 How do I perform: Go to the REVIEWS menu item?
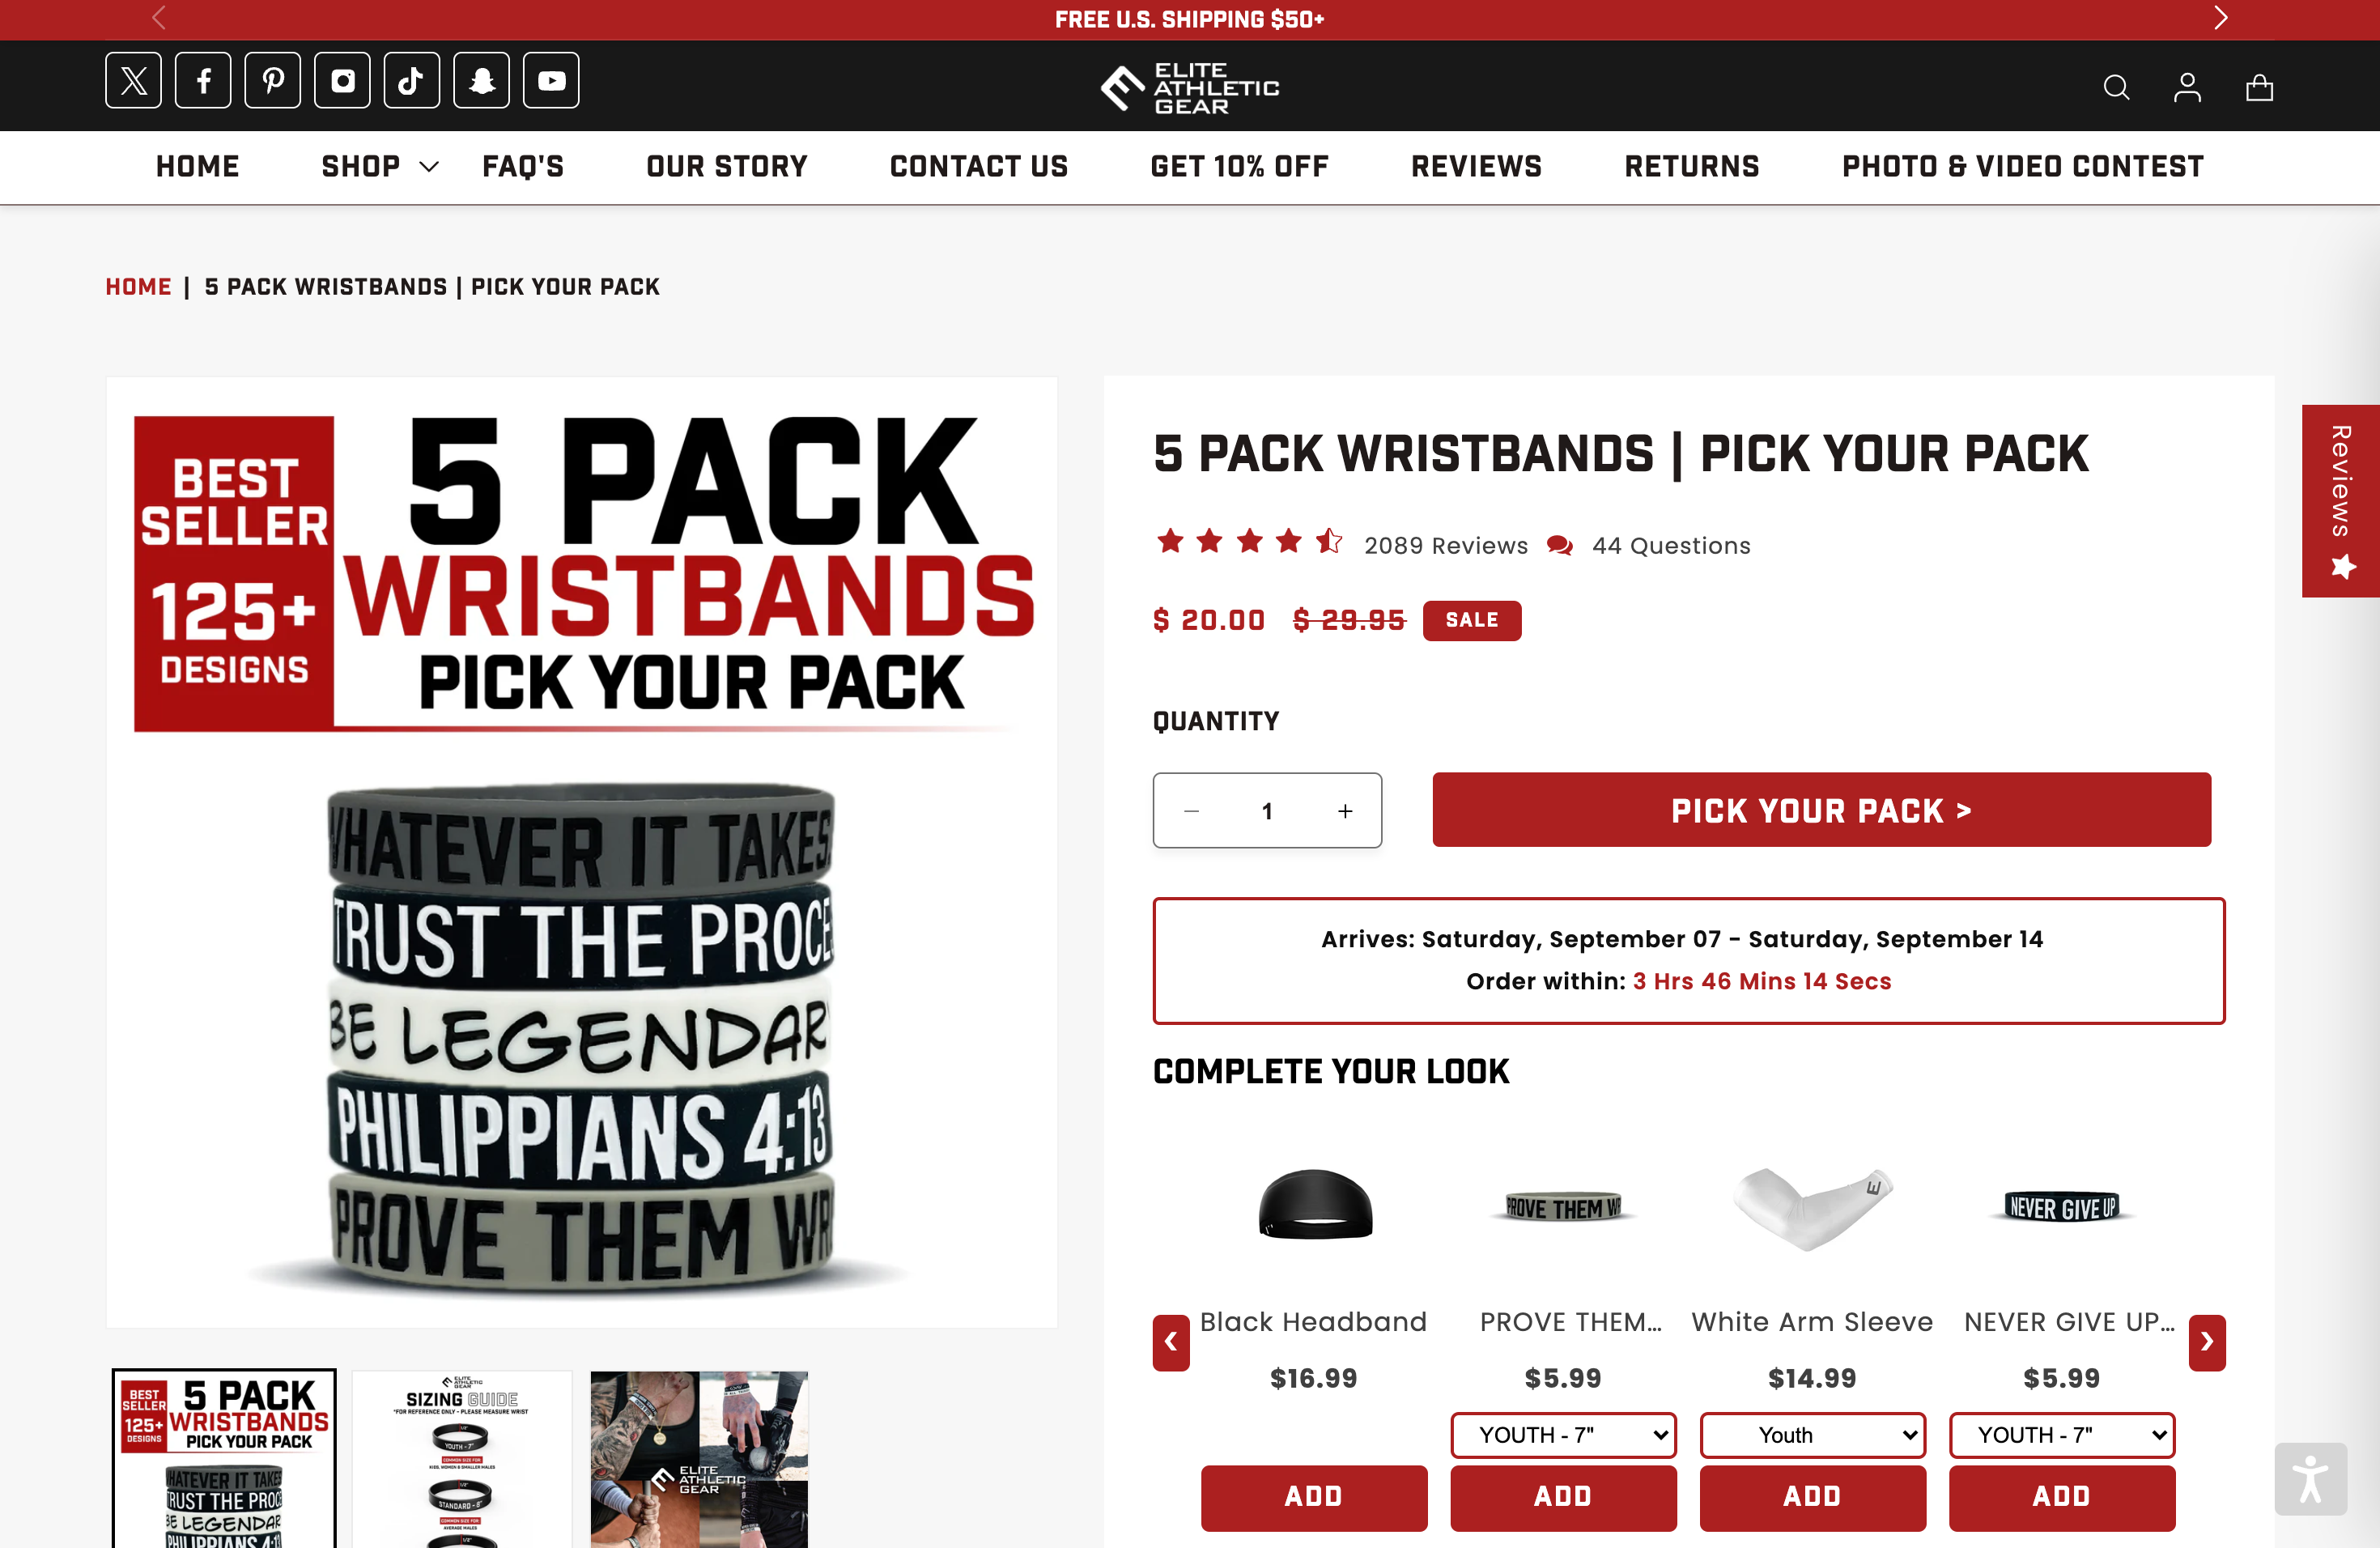tap(1476, 166)
